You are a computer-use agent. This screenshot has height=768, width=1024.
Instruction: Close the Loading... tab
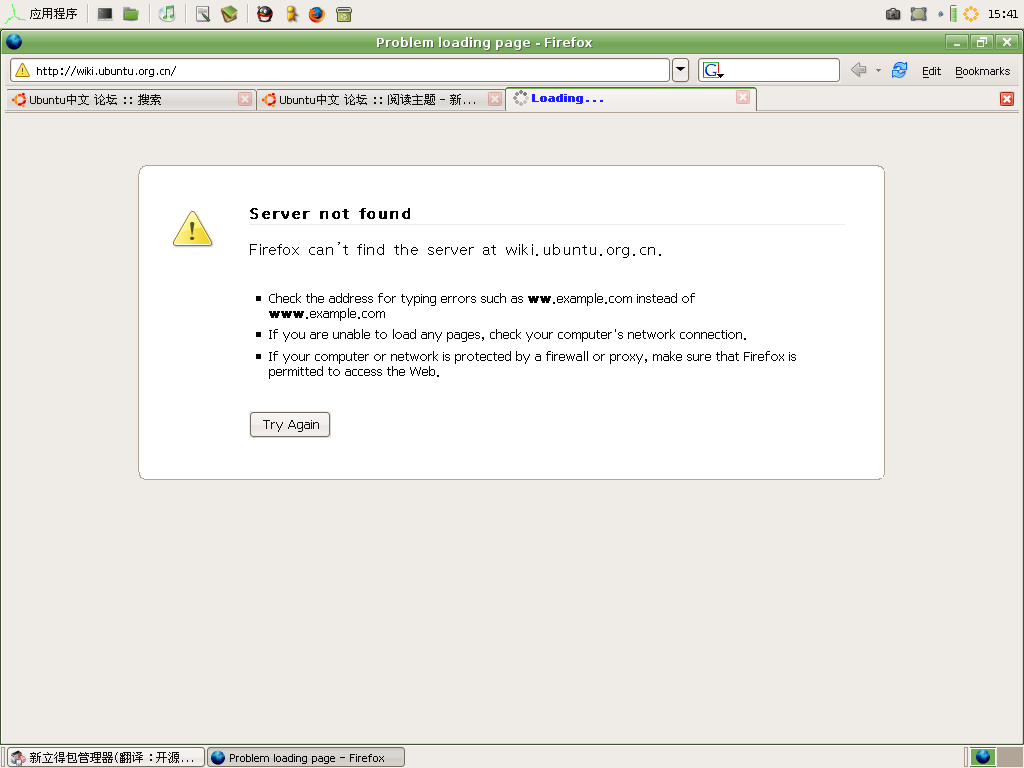[x=743, y=97]
